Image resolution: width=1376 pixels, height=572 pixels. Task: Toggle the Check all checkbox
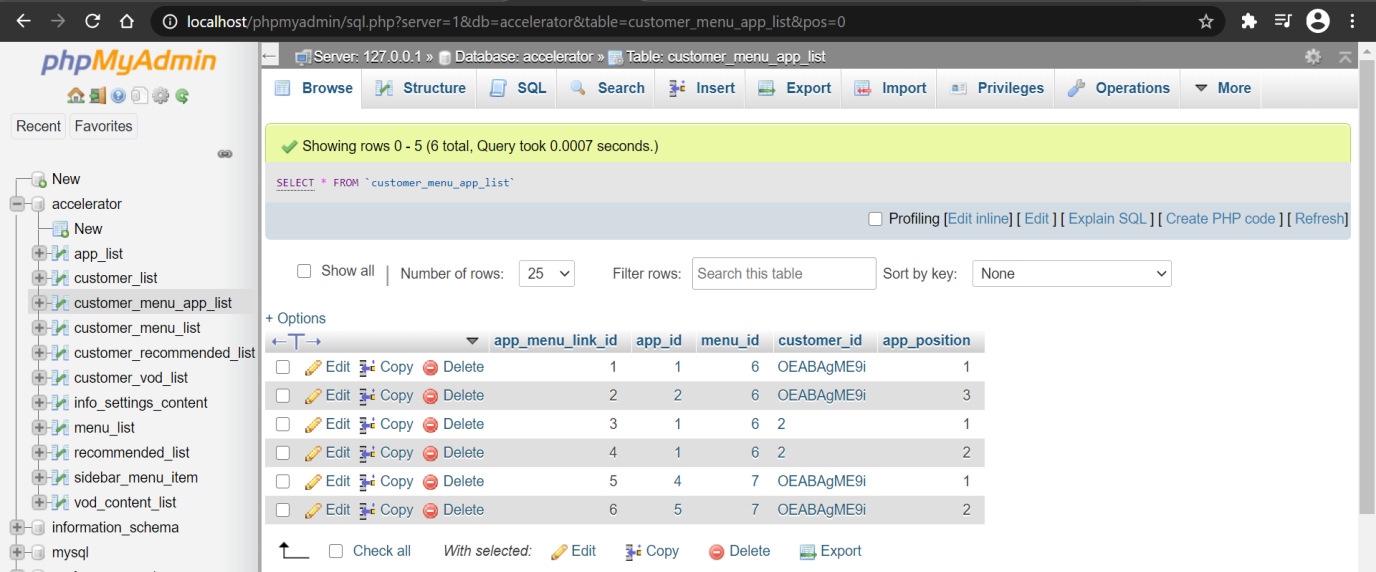click(336, 551)
